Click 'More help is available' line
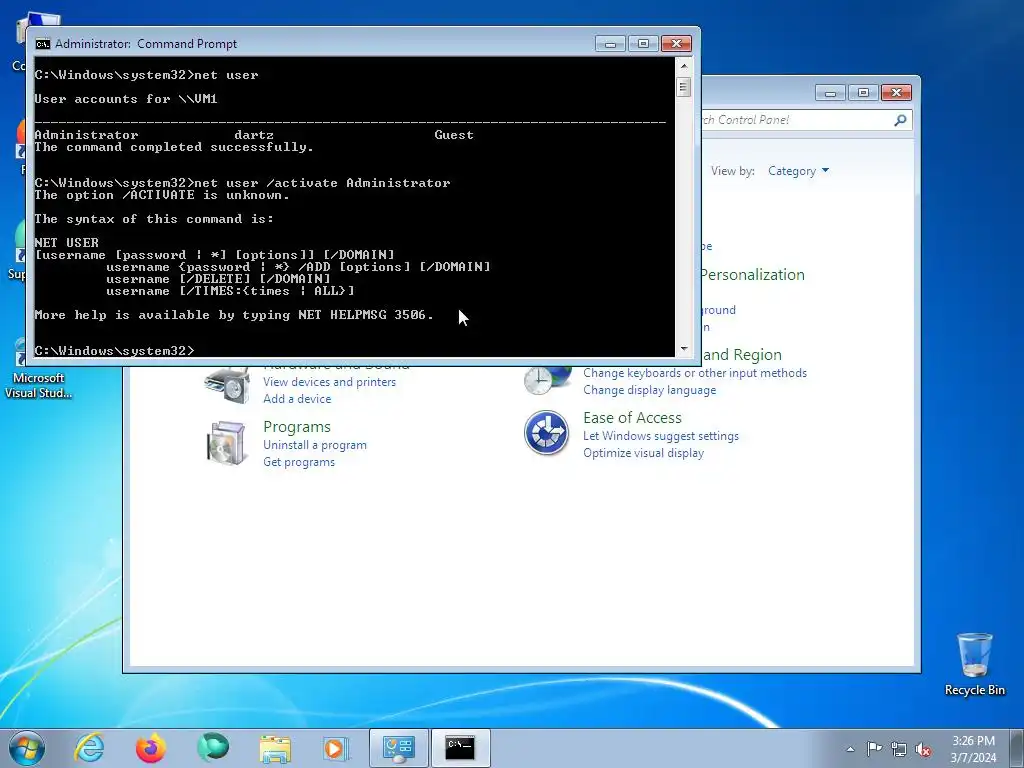 (234, 315)
